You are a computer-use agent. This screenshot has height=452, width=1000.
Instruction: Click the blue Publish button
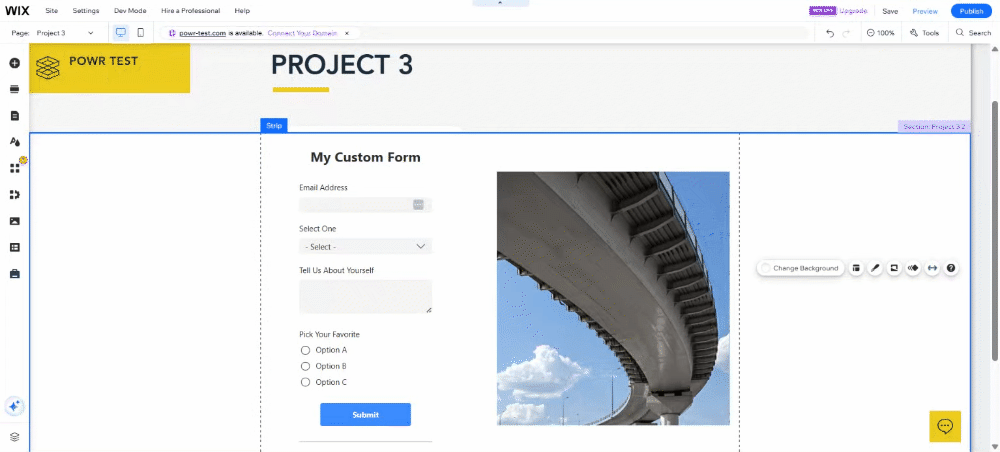[x=971, y=11]
